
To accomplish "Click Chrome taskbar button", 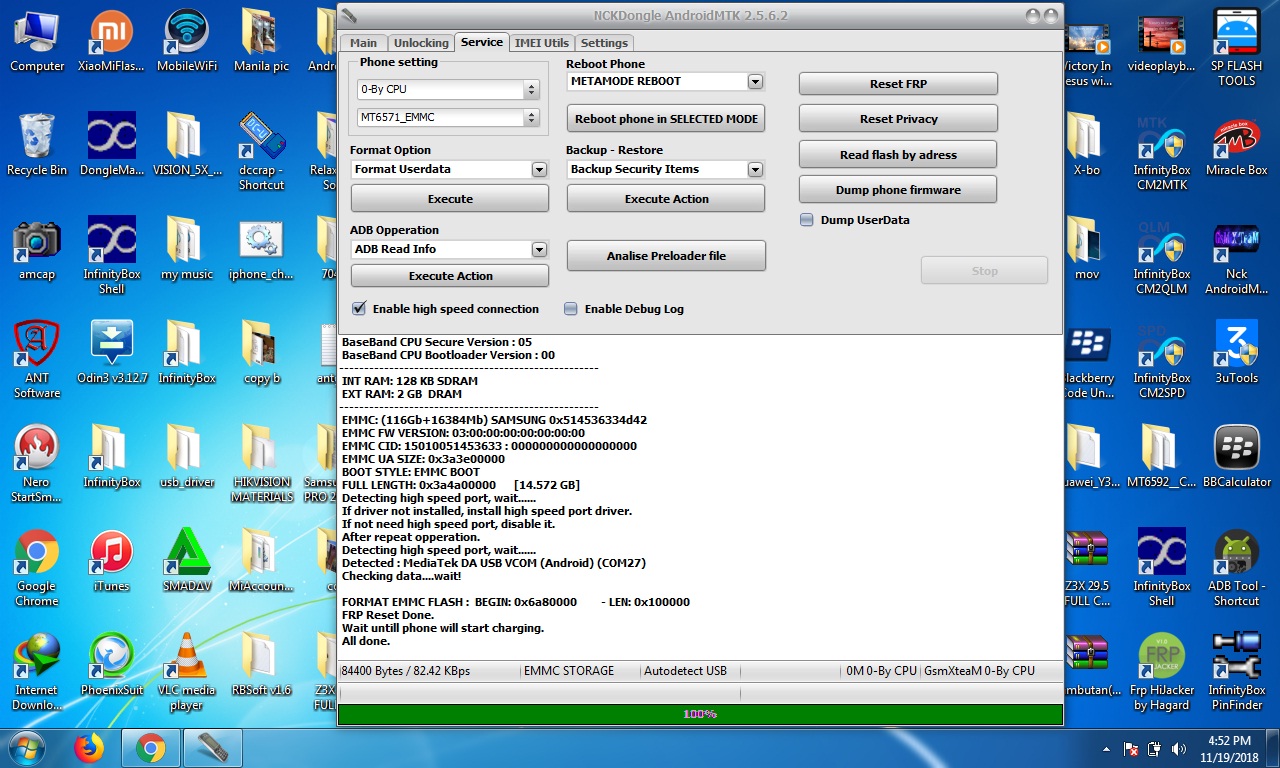I will click(151, 748).
